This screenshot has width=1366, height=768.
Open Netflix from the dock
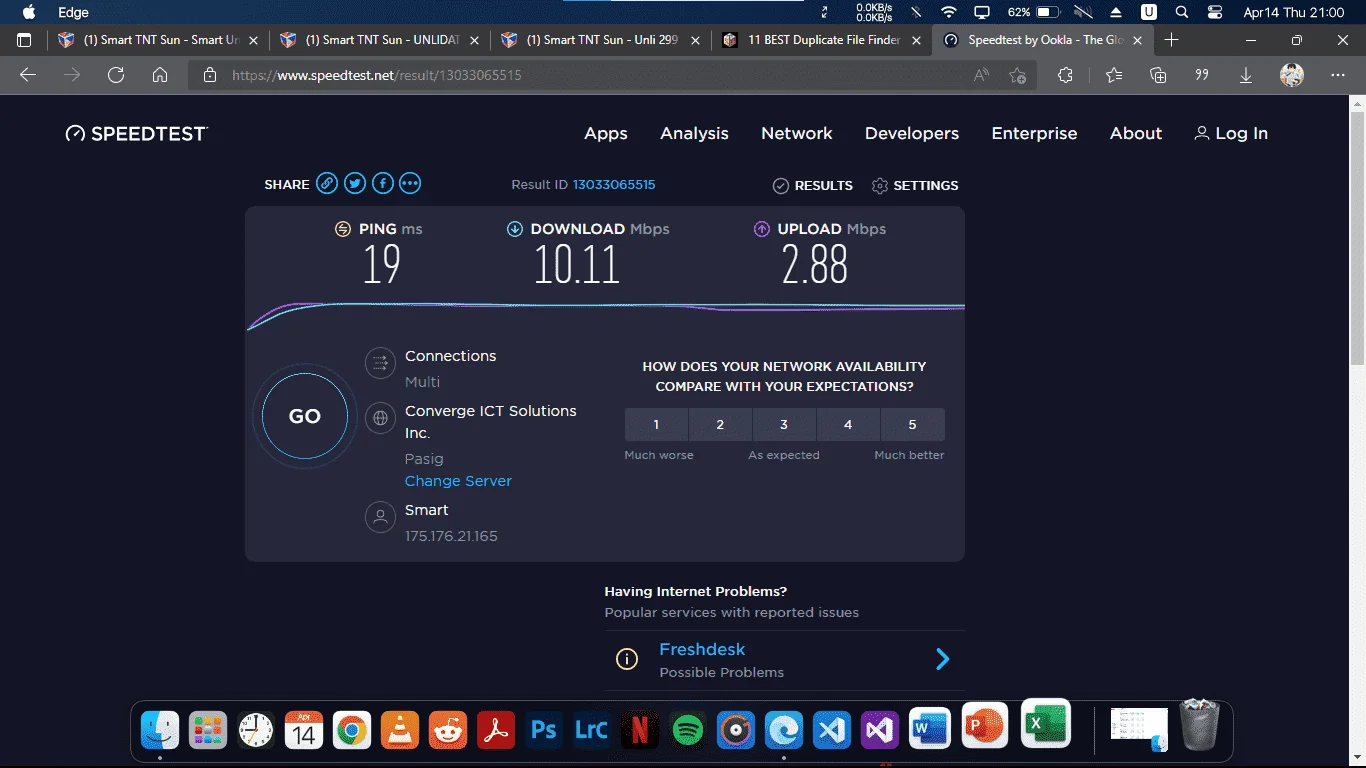tap(639, 731)
